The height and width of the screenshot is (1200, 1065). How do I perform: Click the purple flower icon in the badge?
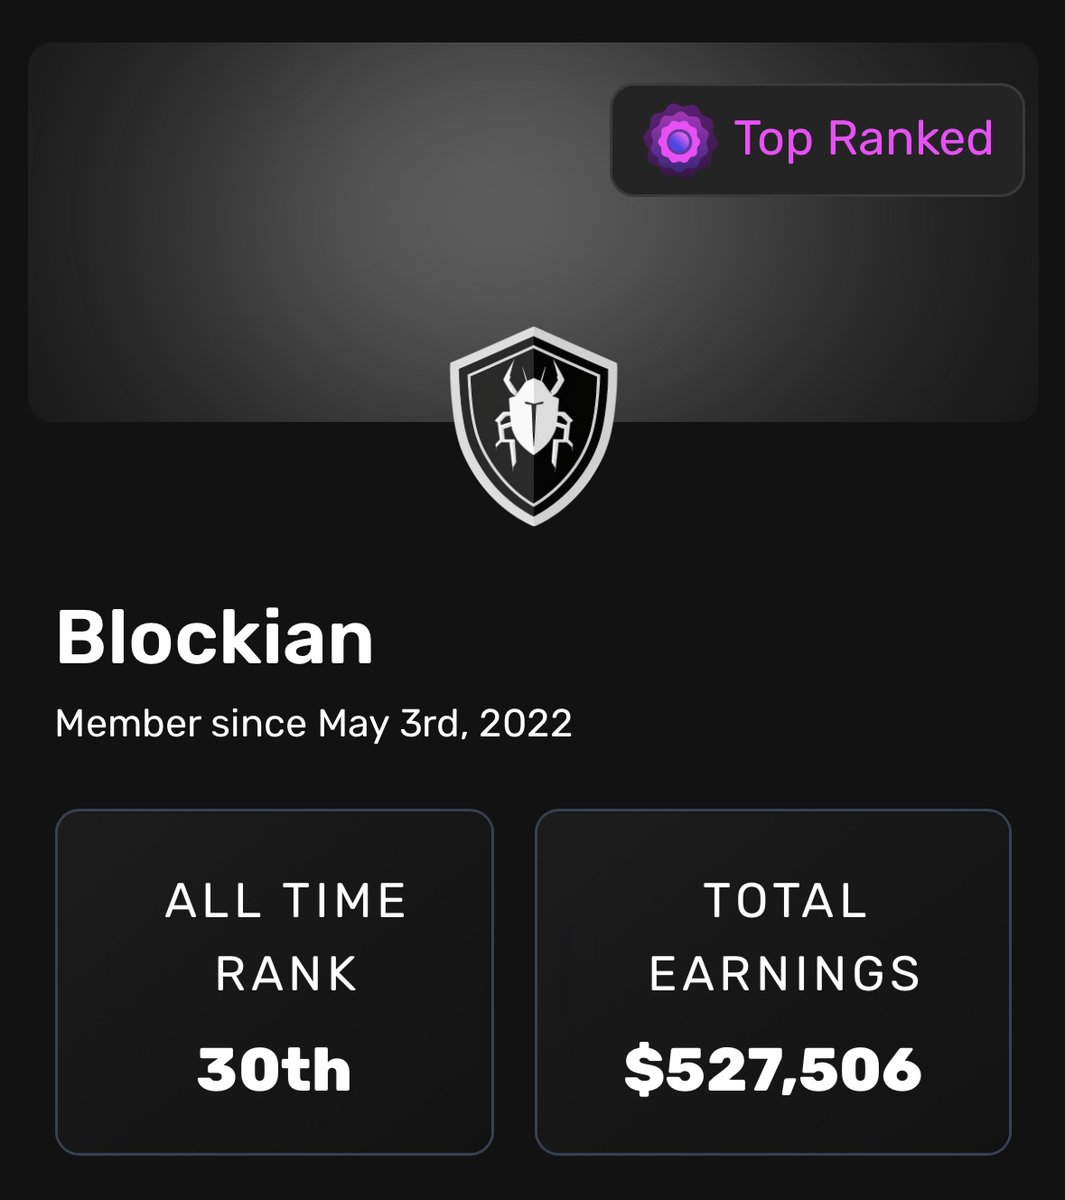[x=679, y=140]
